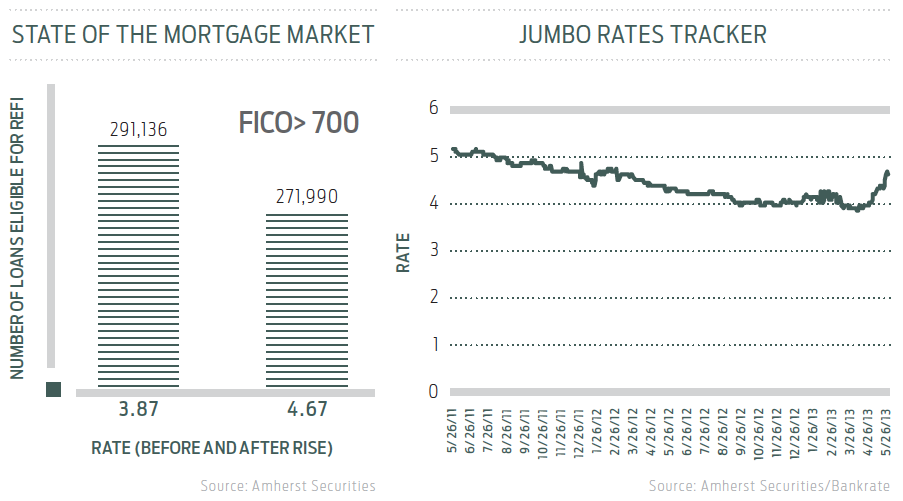The height and width of the screenshot is (501, 903).
Task: Click the Jumbo Rates Tracker heading
Action: 643,35
